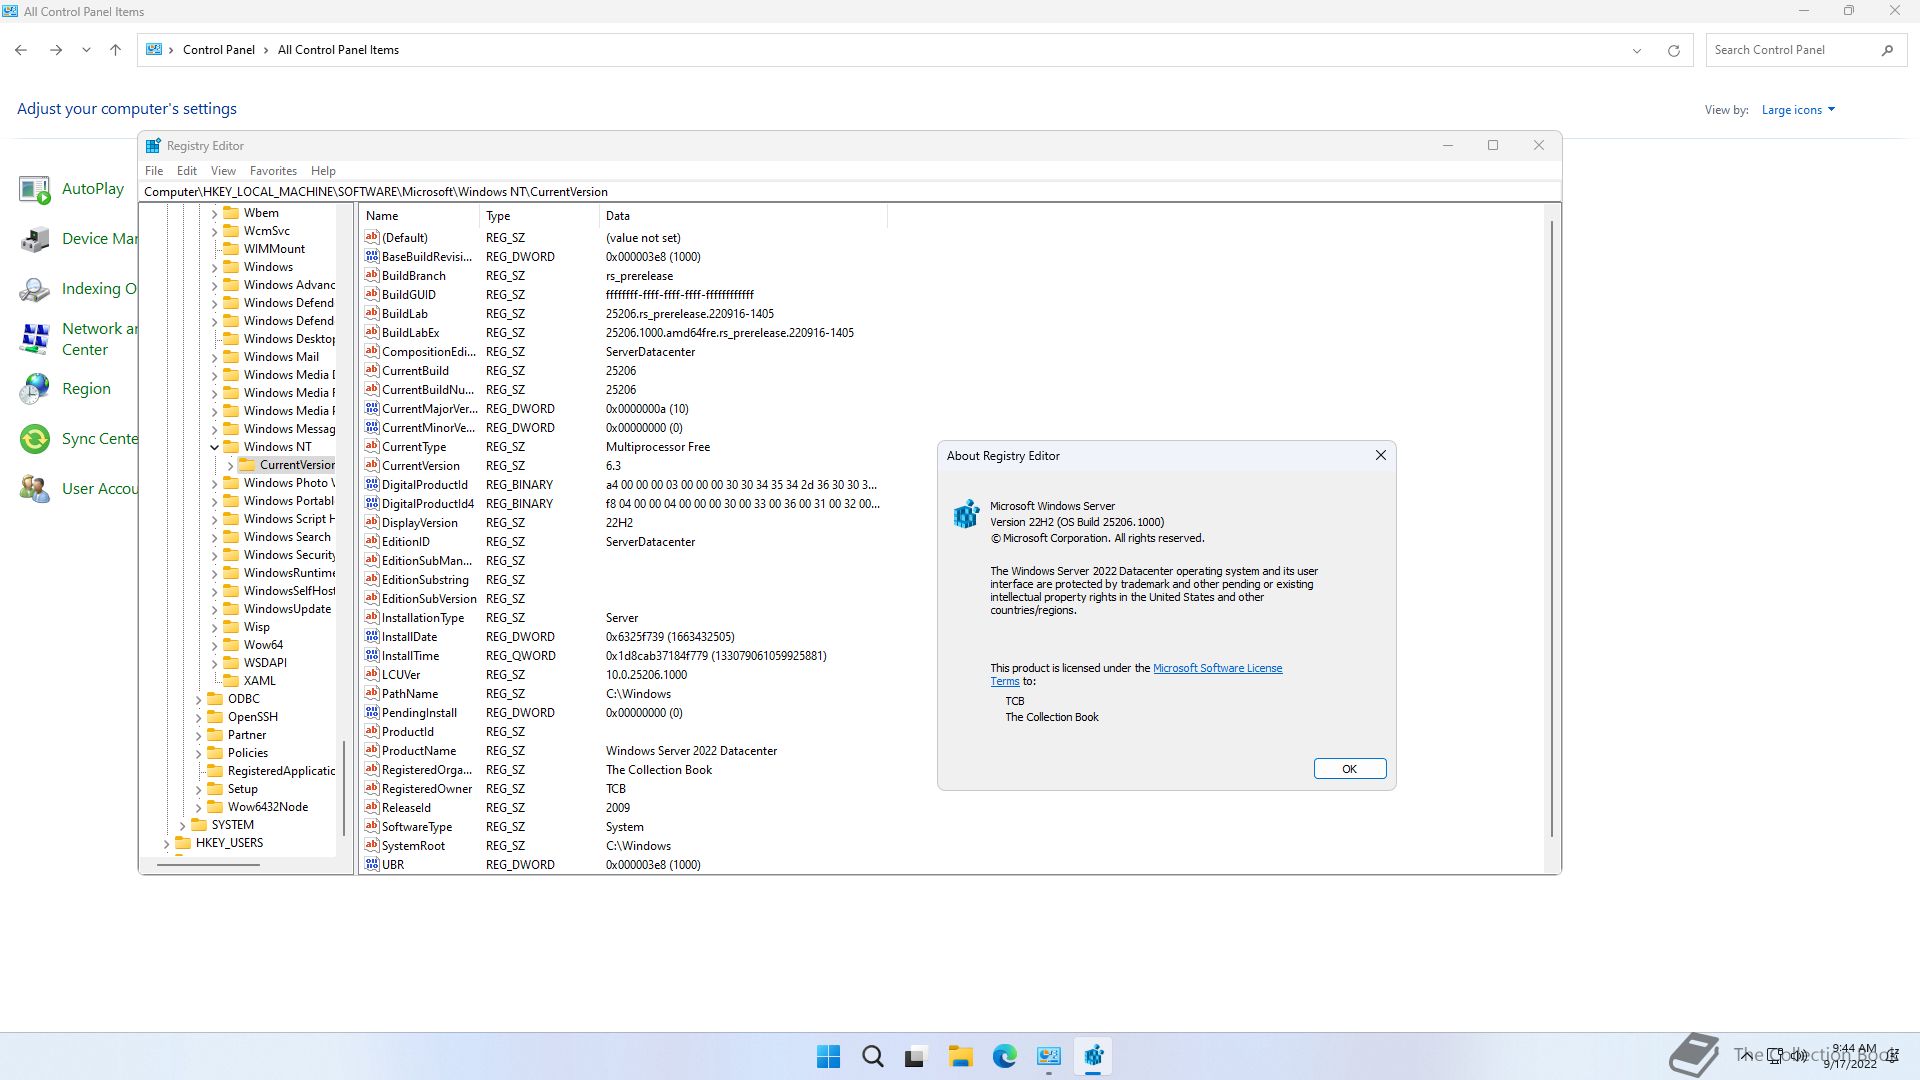This screenshot has height=1080, width=1920.
Task: Open User Accounts icon in Control Panel
Action: pos(35,489)
